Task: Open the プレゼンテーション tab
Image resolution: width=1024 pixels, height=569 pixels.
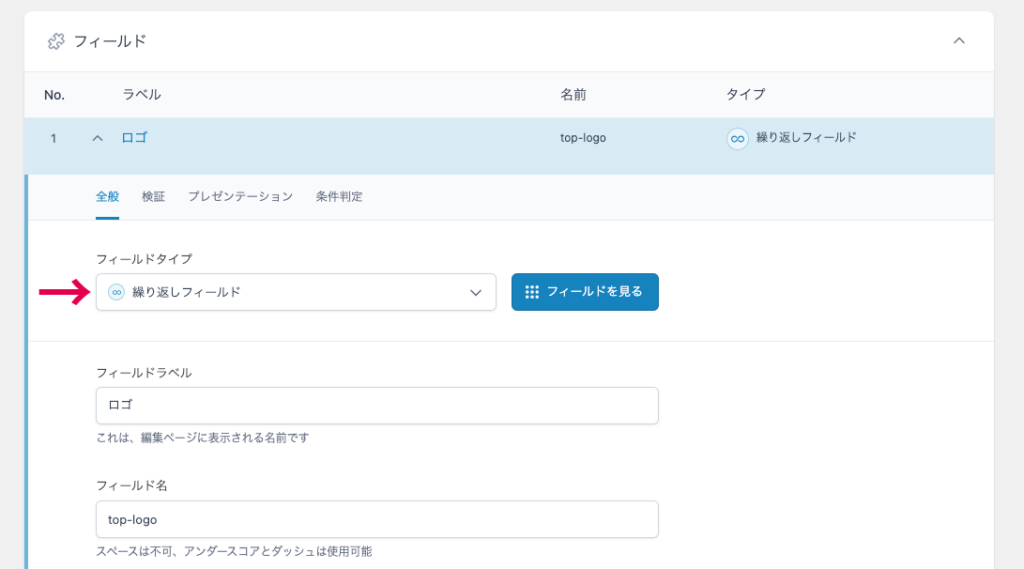Action: tap(240, 196)
